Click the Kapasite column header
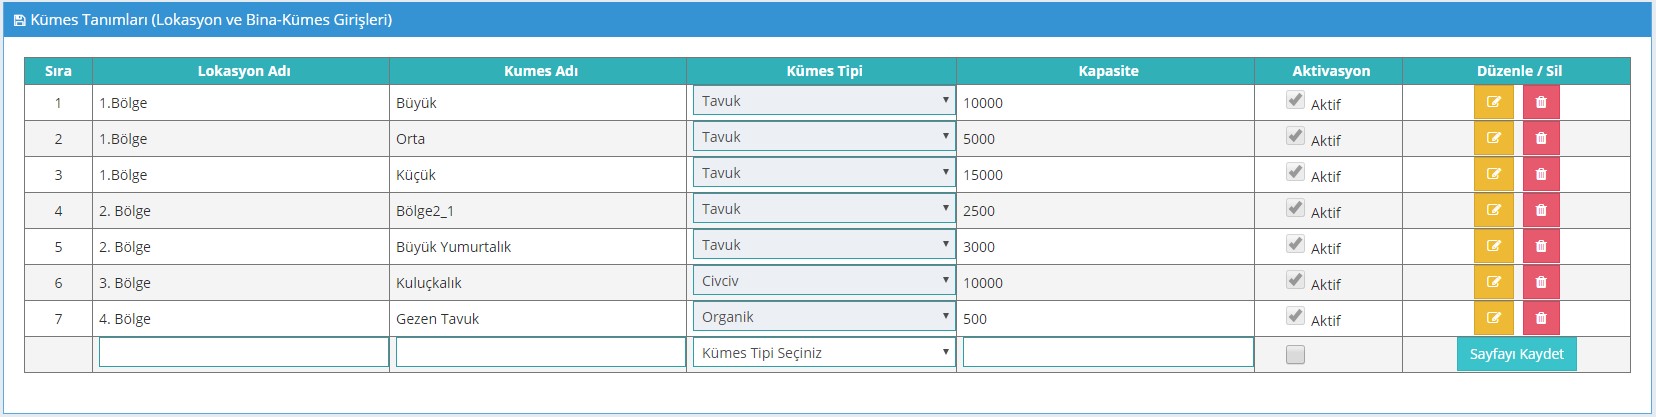The width and height of the screenshot is (1656, 417). coord(1108,71)
